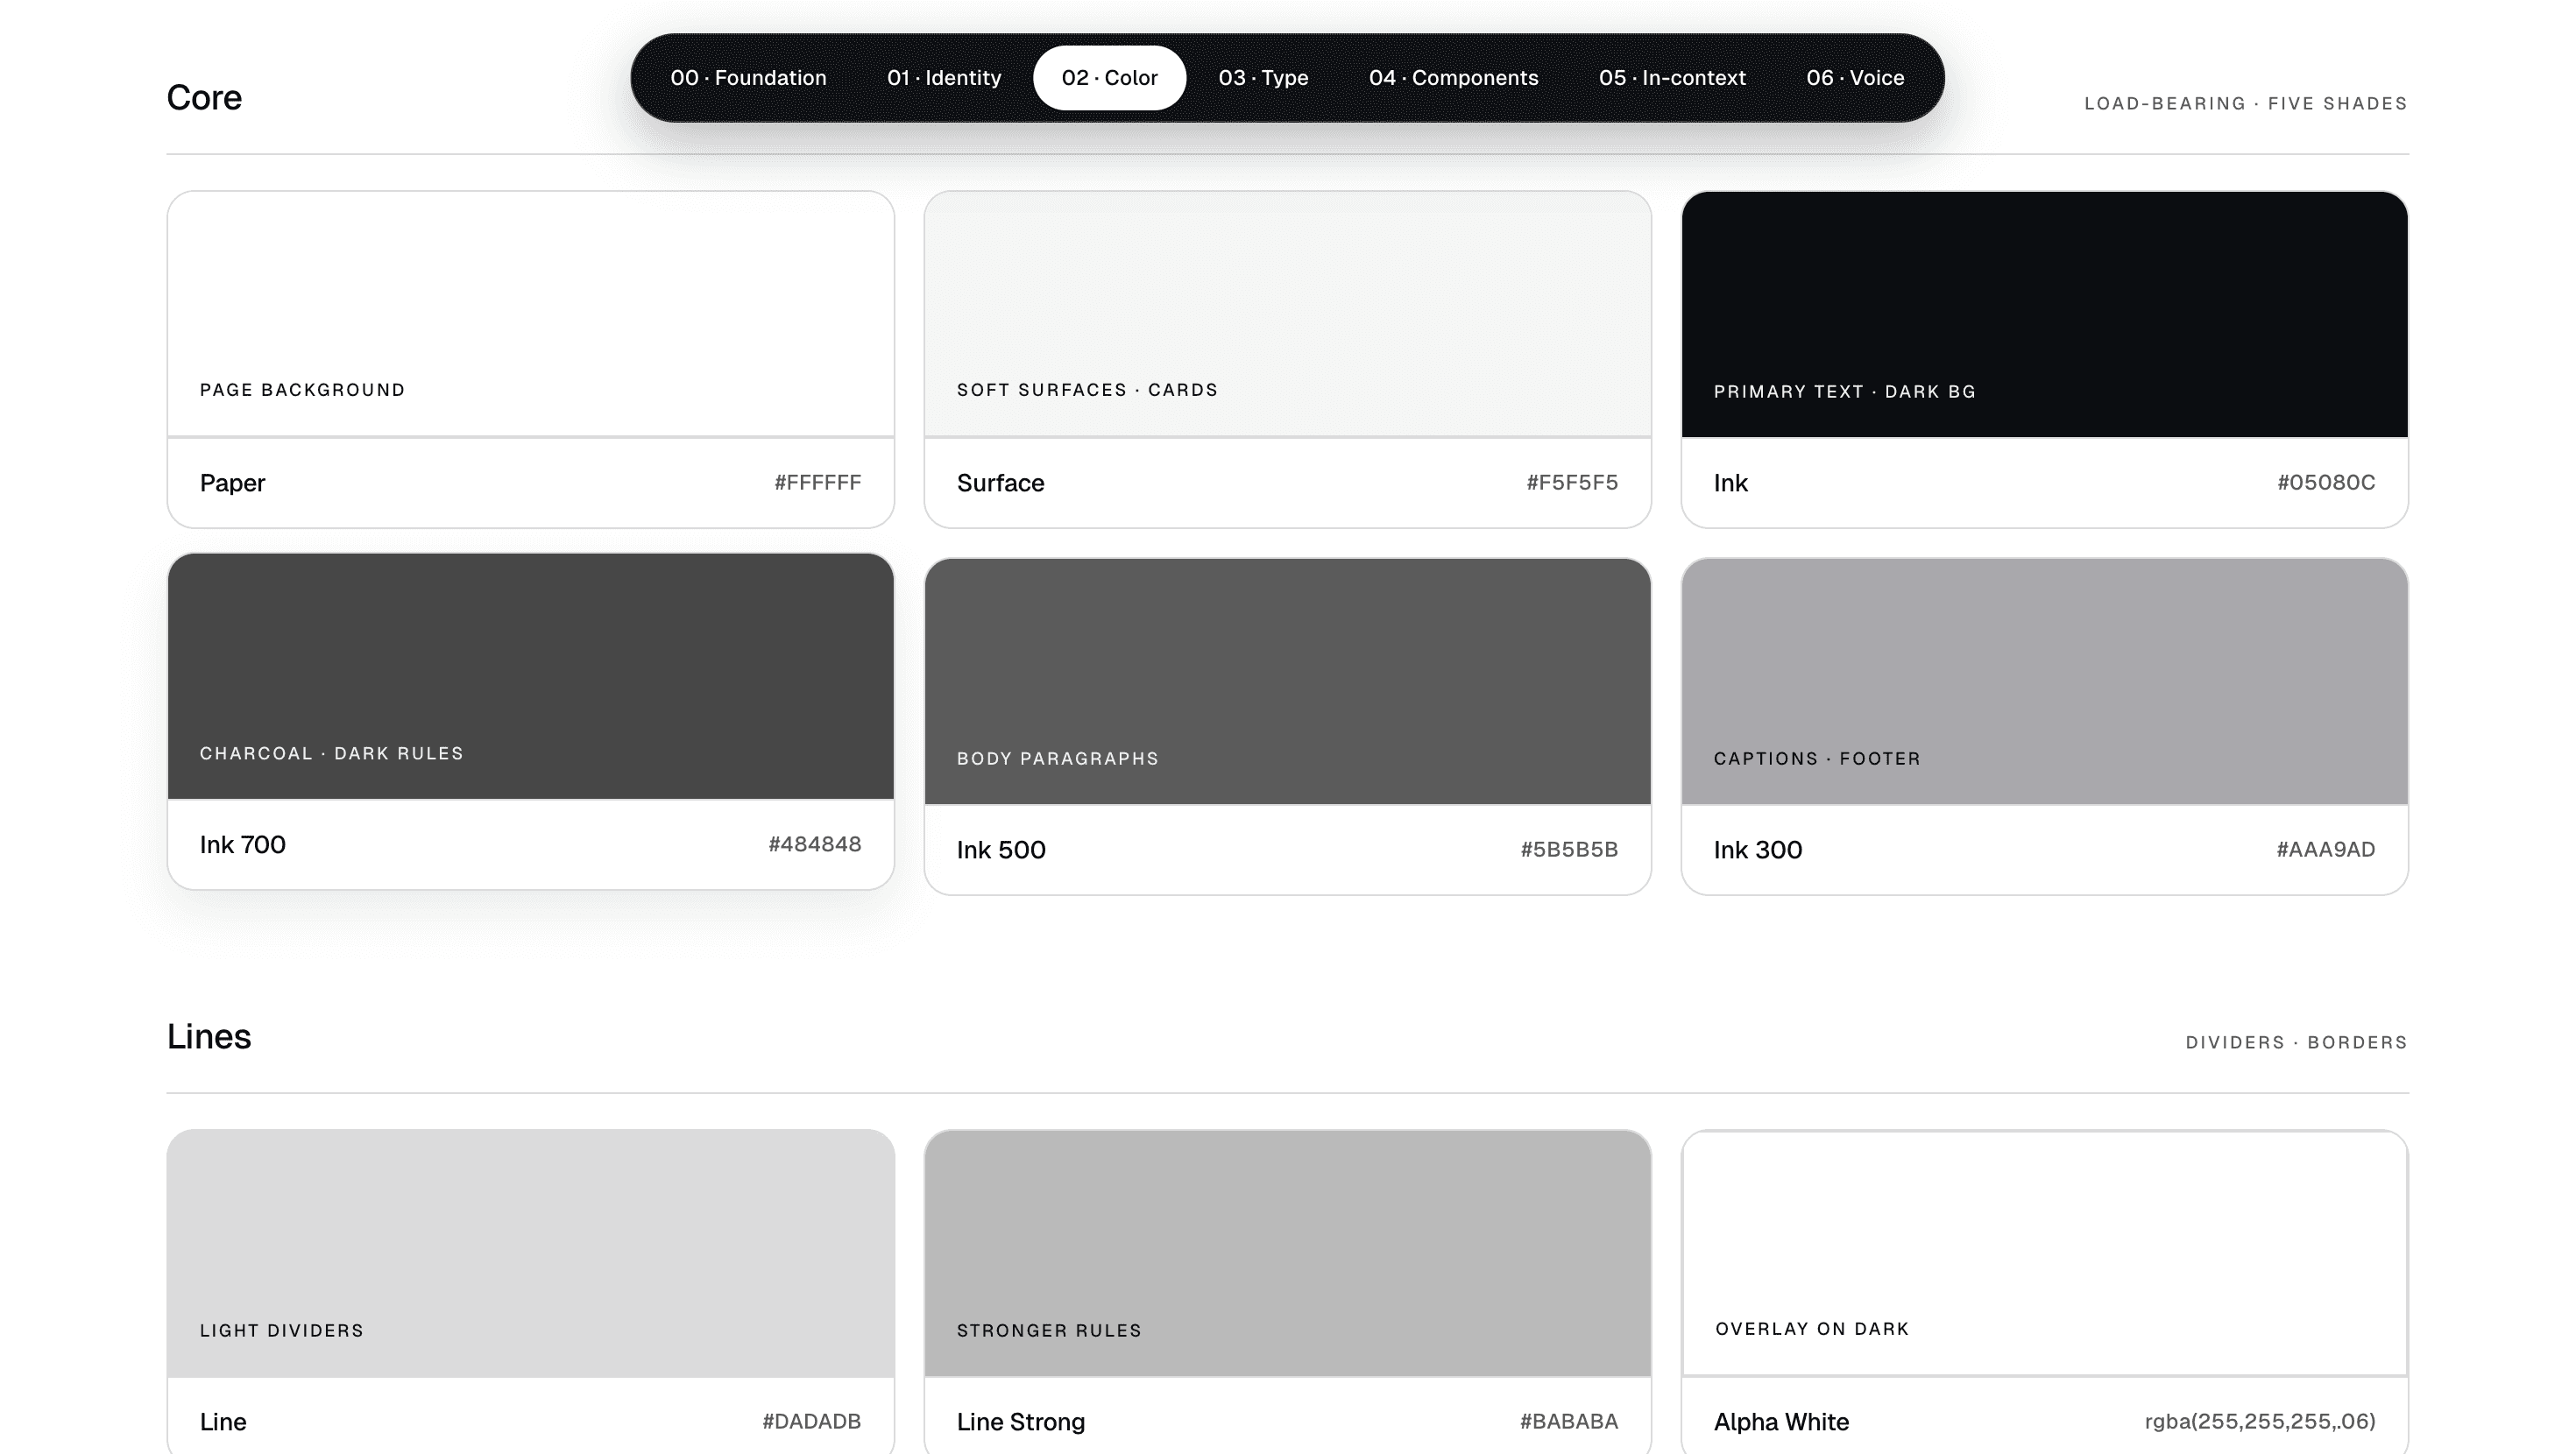
Task: Click the rgba(255,255,255,.06) value
Action: [2259, 1421]
